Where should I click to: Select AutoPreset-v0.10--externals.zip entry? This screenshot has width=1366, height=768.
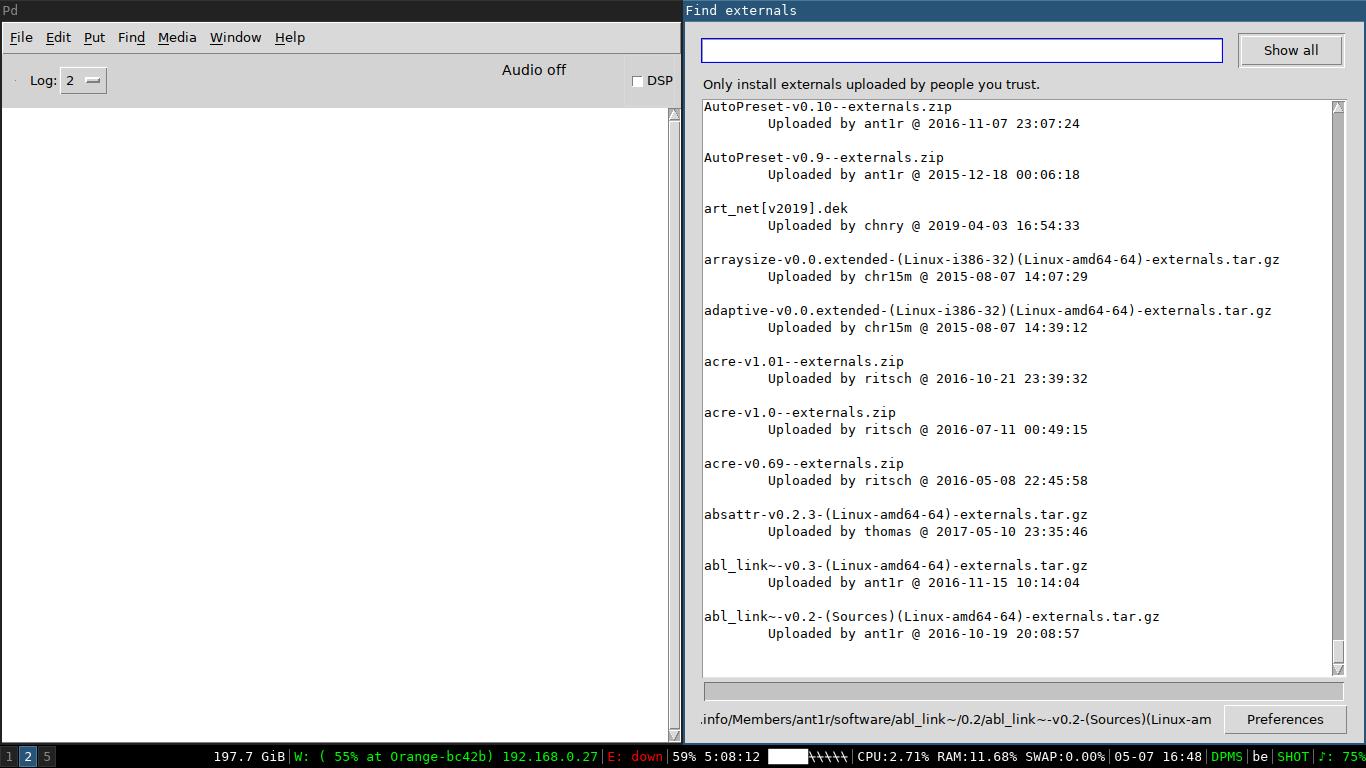click(x=828, y=107)
